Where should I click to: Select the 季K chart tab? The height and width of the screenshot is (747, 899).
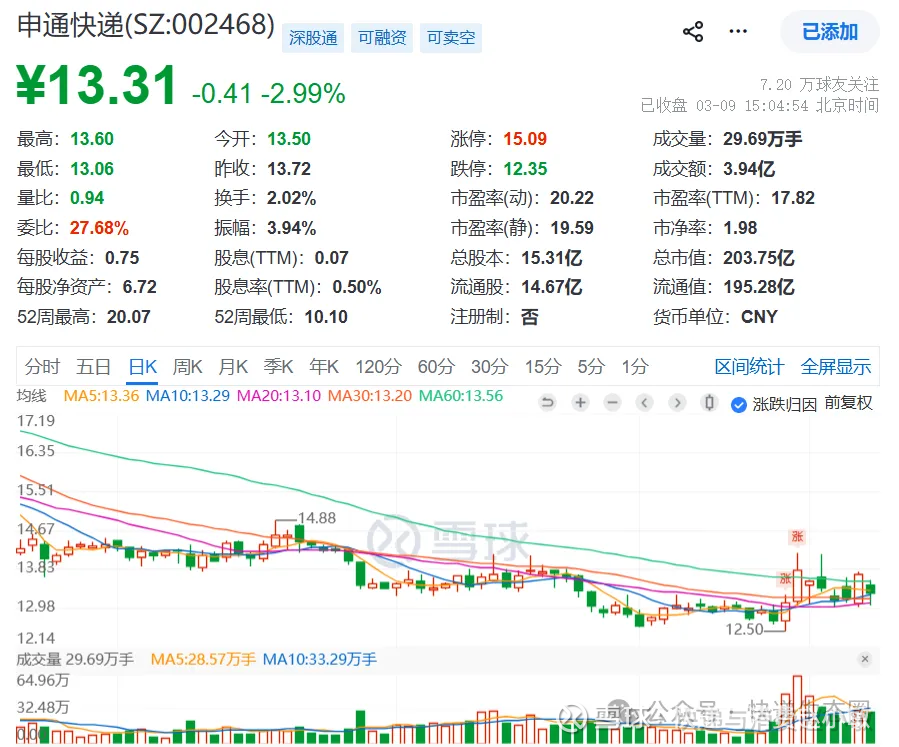point(278,366)
